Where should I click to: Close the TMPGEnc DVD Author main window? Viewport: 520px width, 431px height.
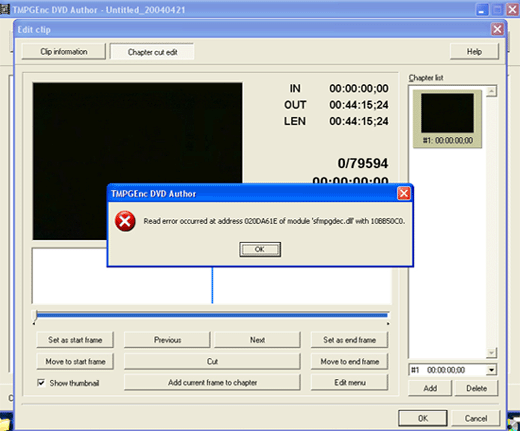click(x=512, y=10)
